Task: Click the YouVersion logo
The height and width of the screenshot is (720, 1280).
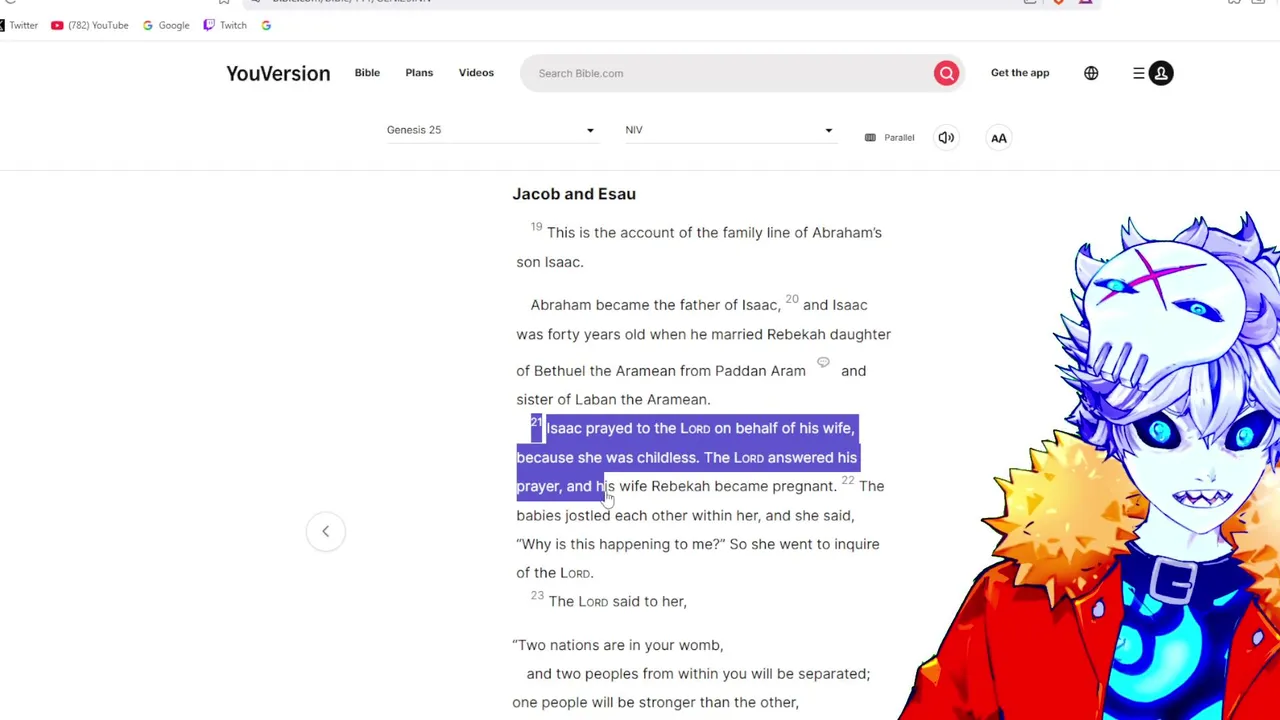Action: pos(278,73)
